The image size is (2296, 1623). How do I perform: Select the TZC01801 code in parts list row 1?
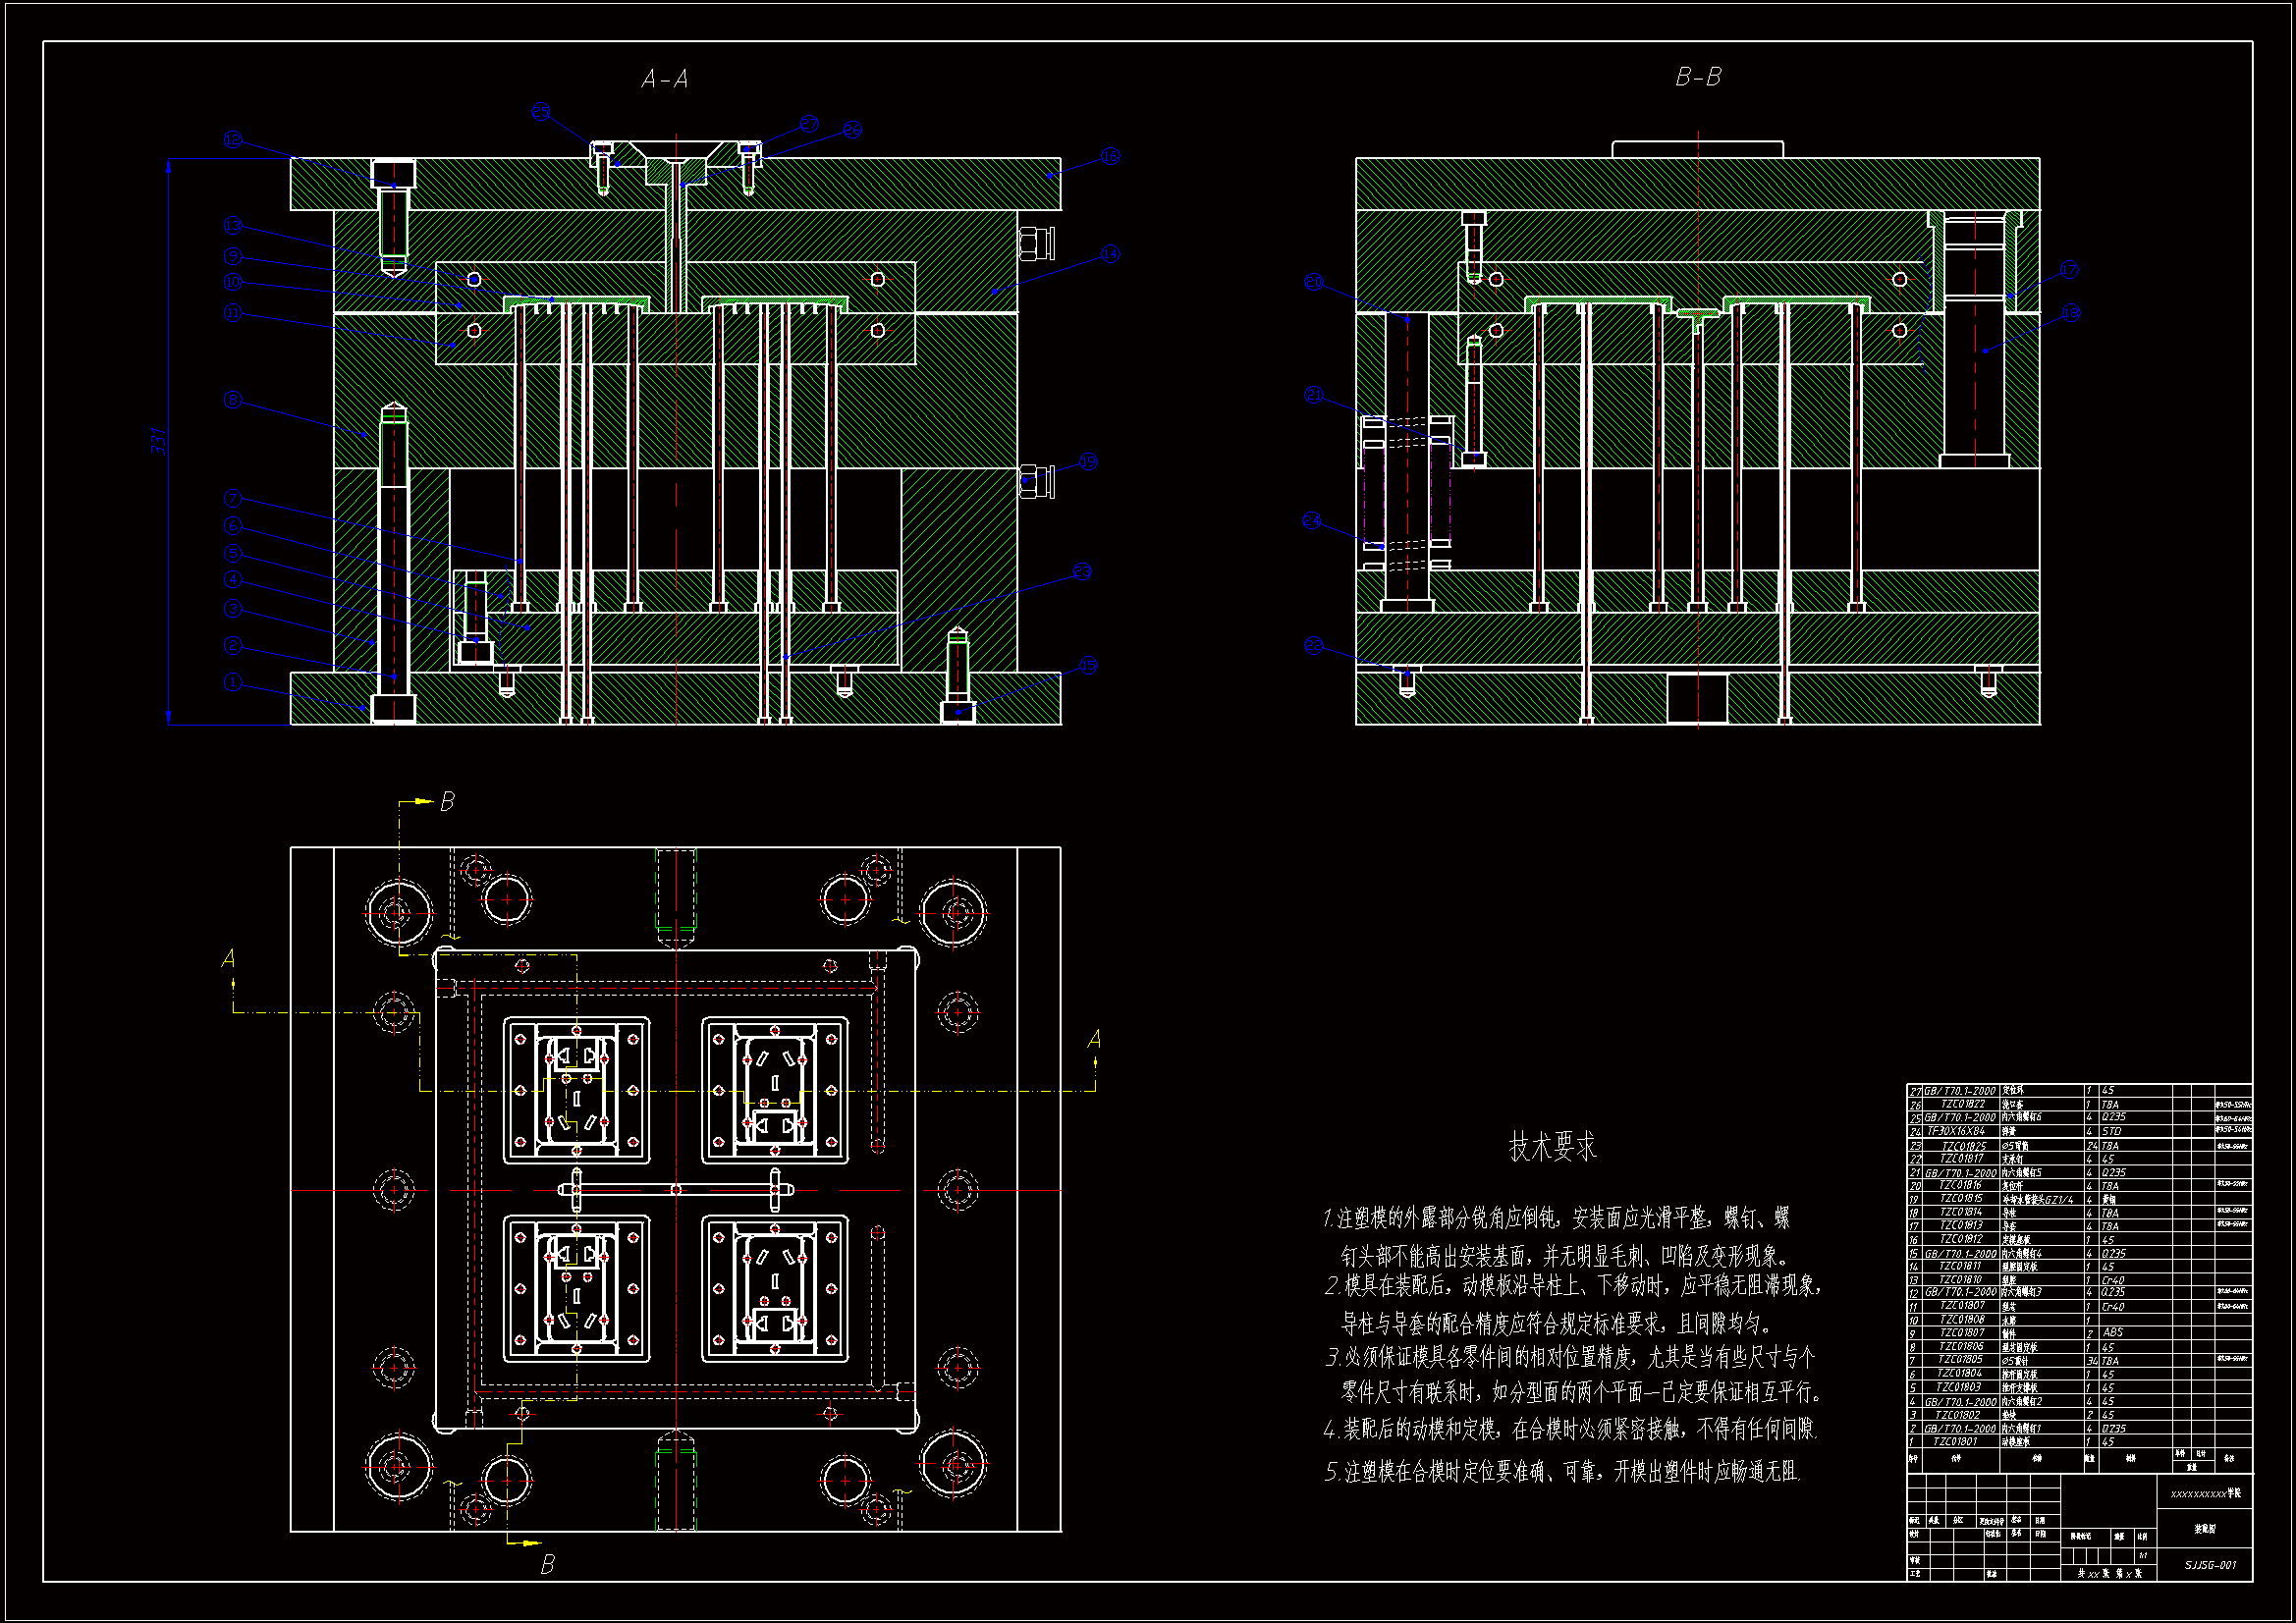[x=1955, y=1442]
